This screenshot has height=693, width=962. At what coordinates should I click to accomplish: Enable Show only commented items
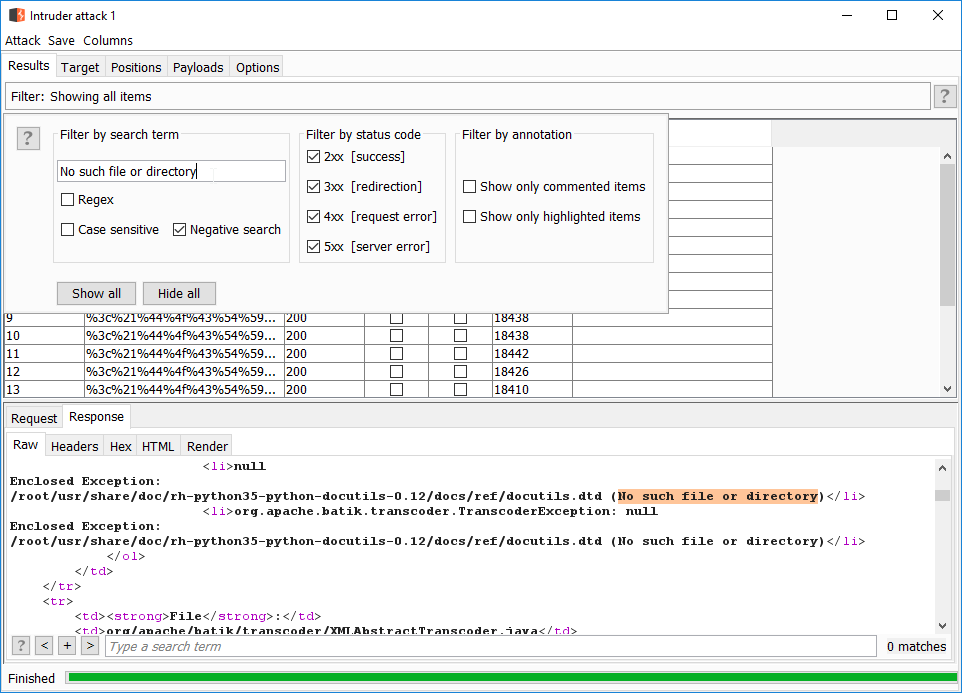(469, 186)
